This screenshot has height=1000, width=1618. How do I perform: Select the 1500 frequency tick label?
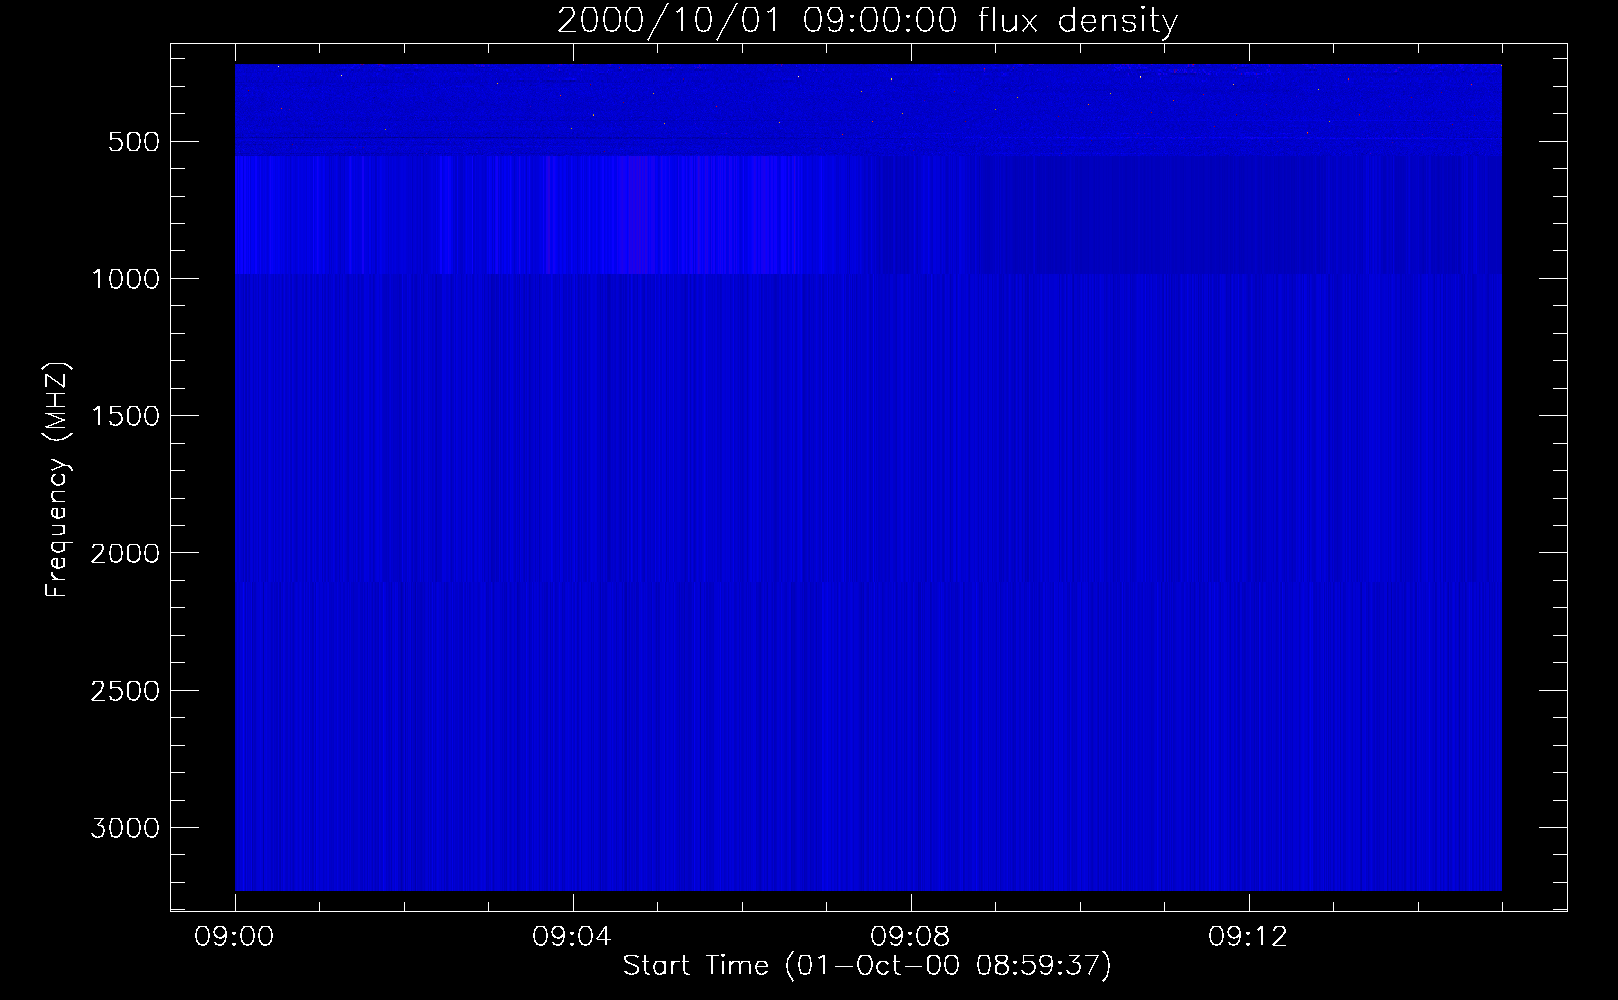coord(125,416)
